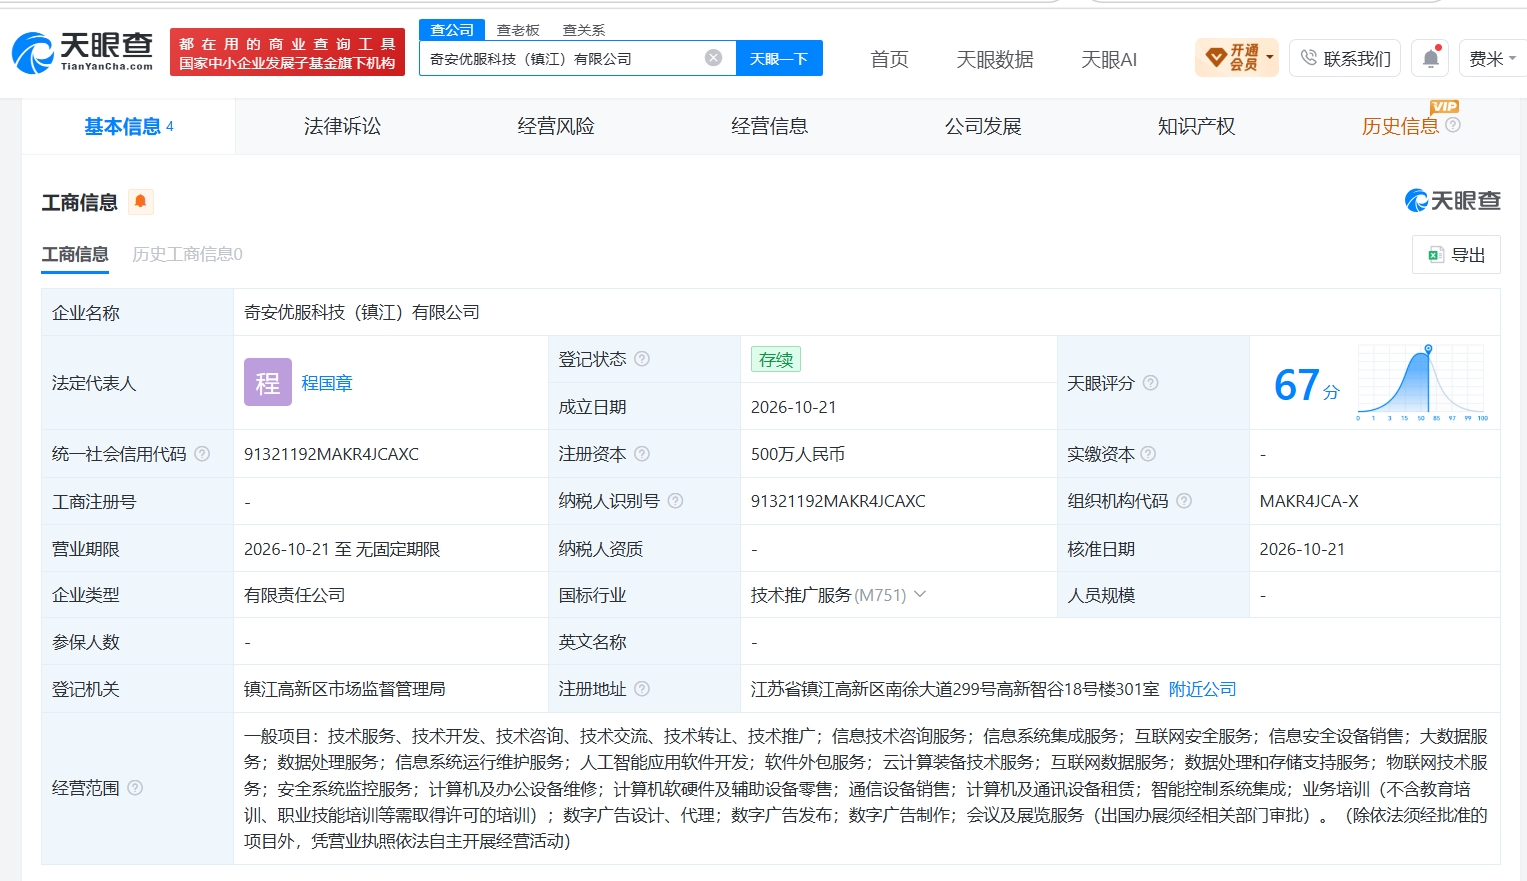Open the 附近公司 link

click(x=1203, y=689)
